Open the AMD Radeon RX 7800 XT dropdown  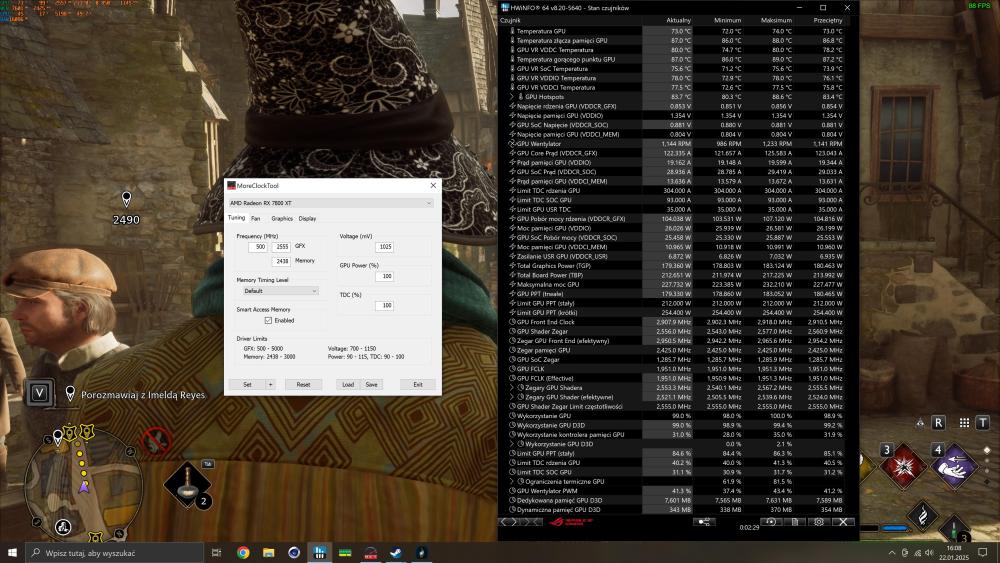(331, 203)
